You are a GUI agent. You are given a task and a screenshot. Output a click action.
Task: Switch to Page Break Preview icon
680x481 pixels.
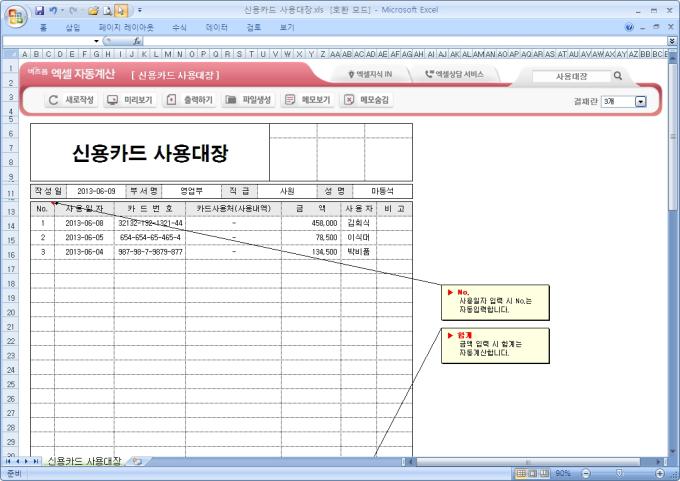point(544,473)
